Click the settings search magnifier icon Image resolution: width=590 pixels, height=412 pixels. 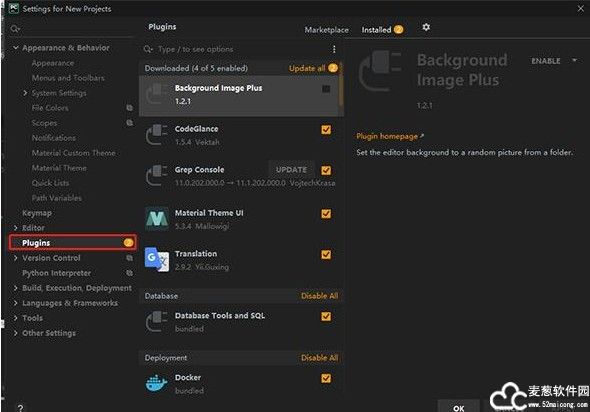click(15, 29)
